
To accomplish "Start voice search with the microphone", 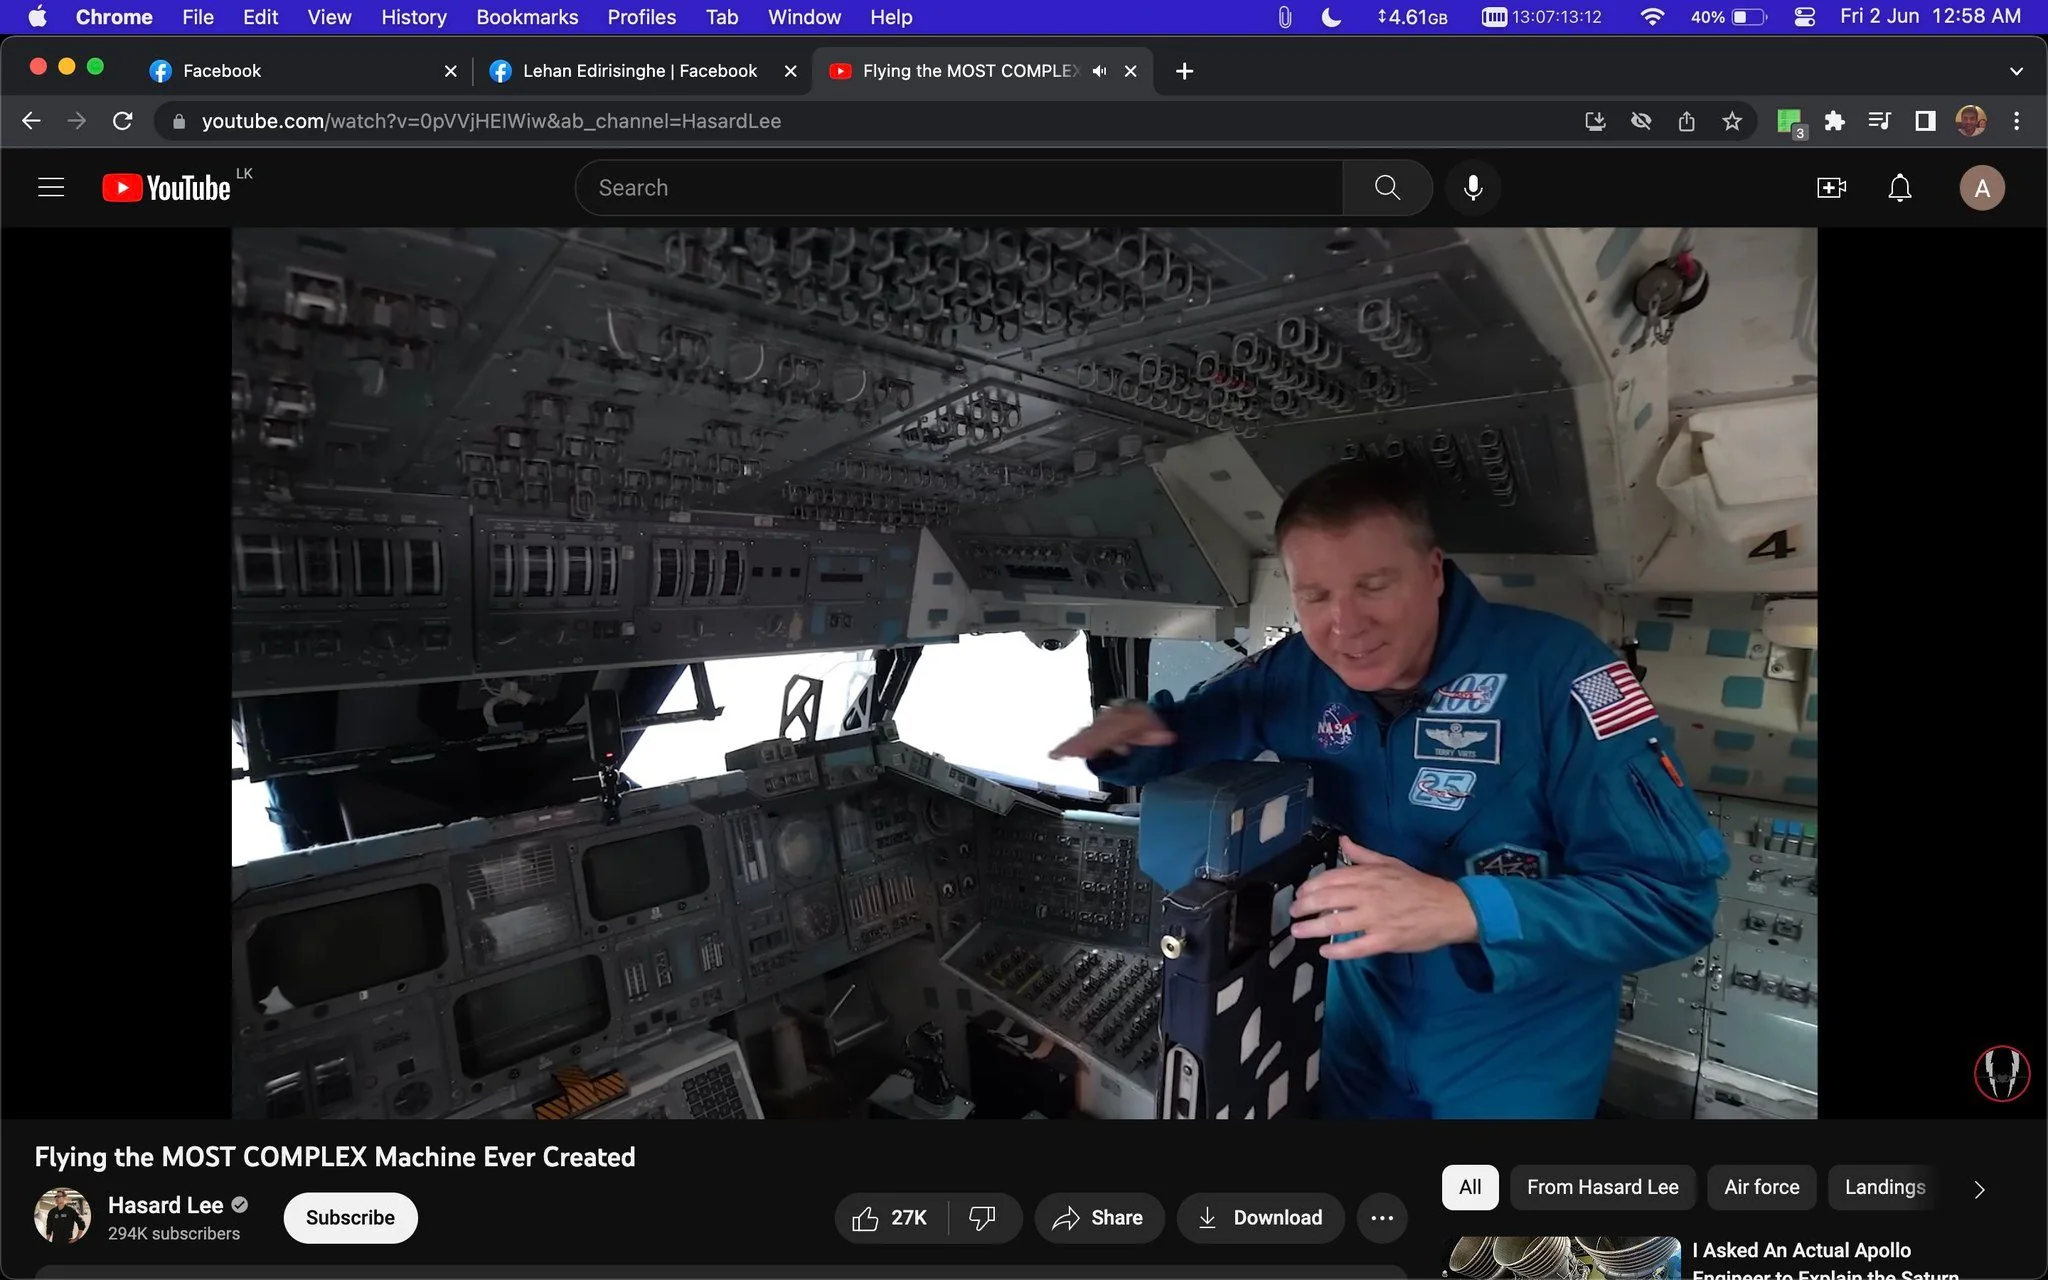I will (1473, 188).
